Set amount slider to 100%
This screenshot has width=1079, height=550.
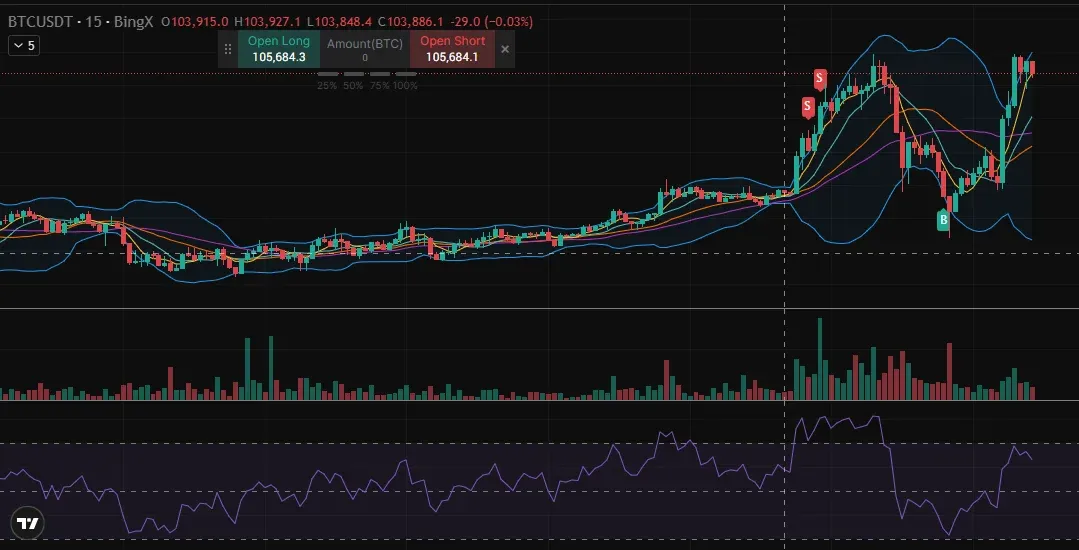[x=405, y=85]
